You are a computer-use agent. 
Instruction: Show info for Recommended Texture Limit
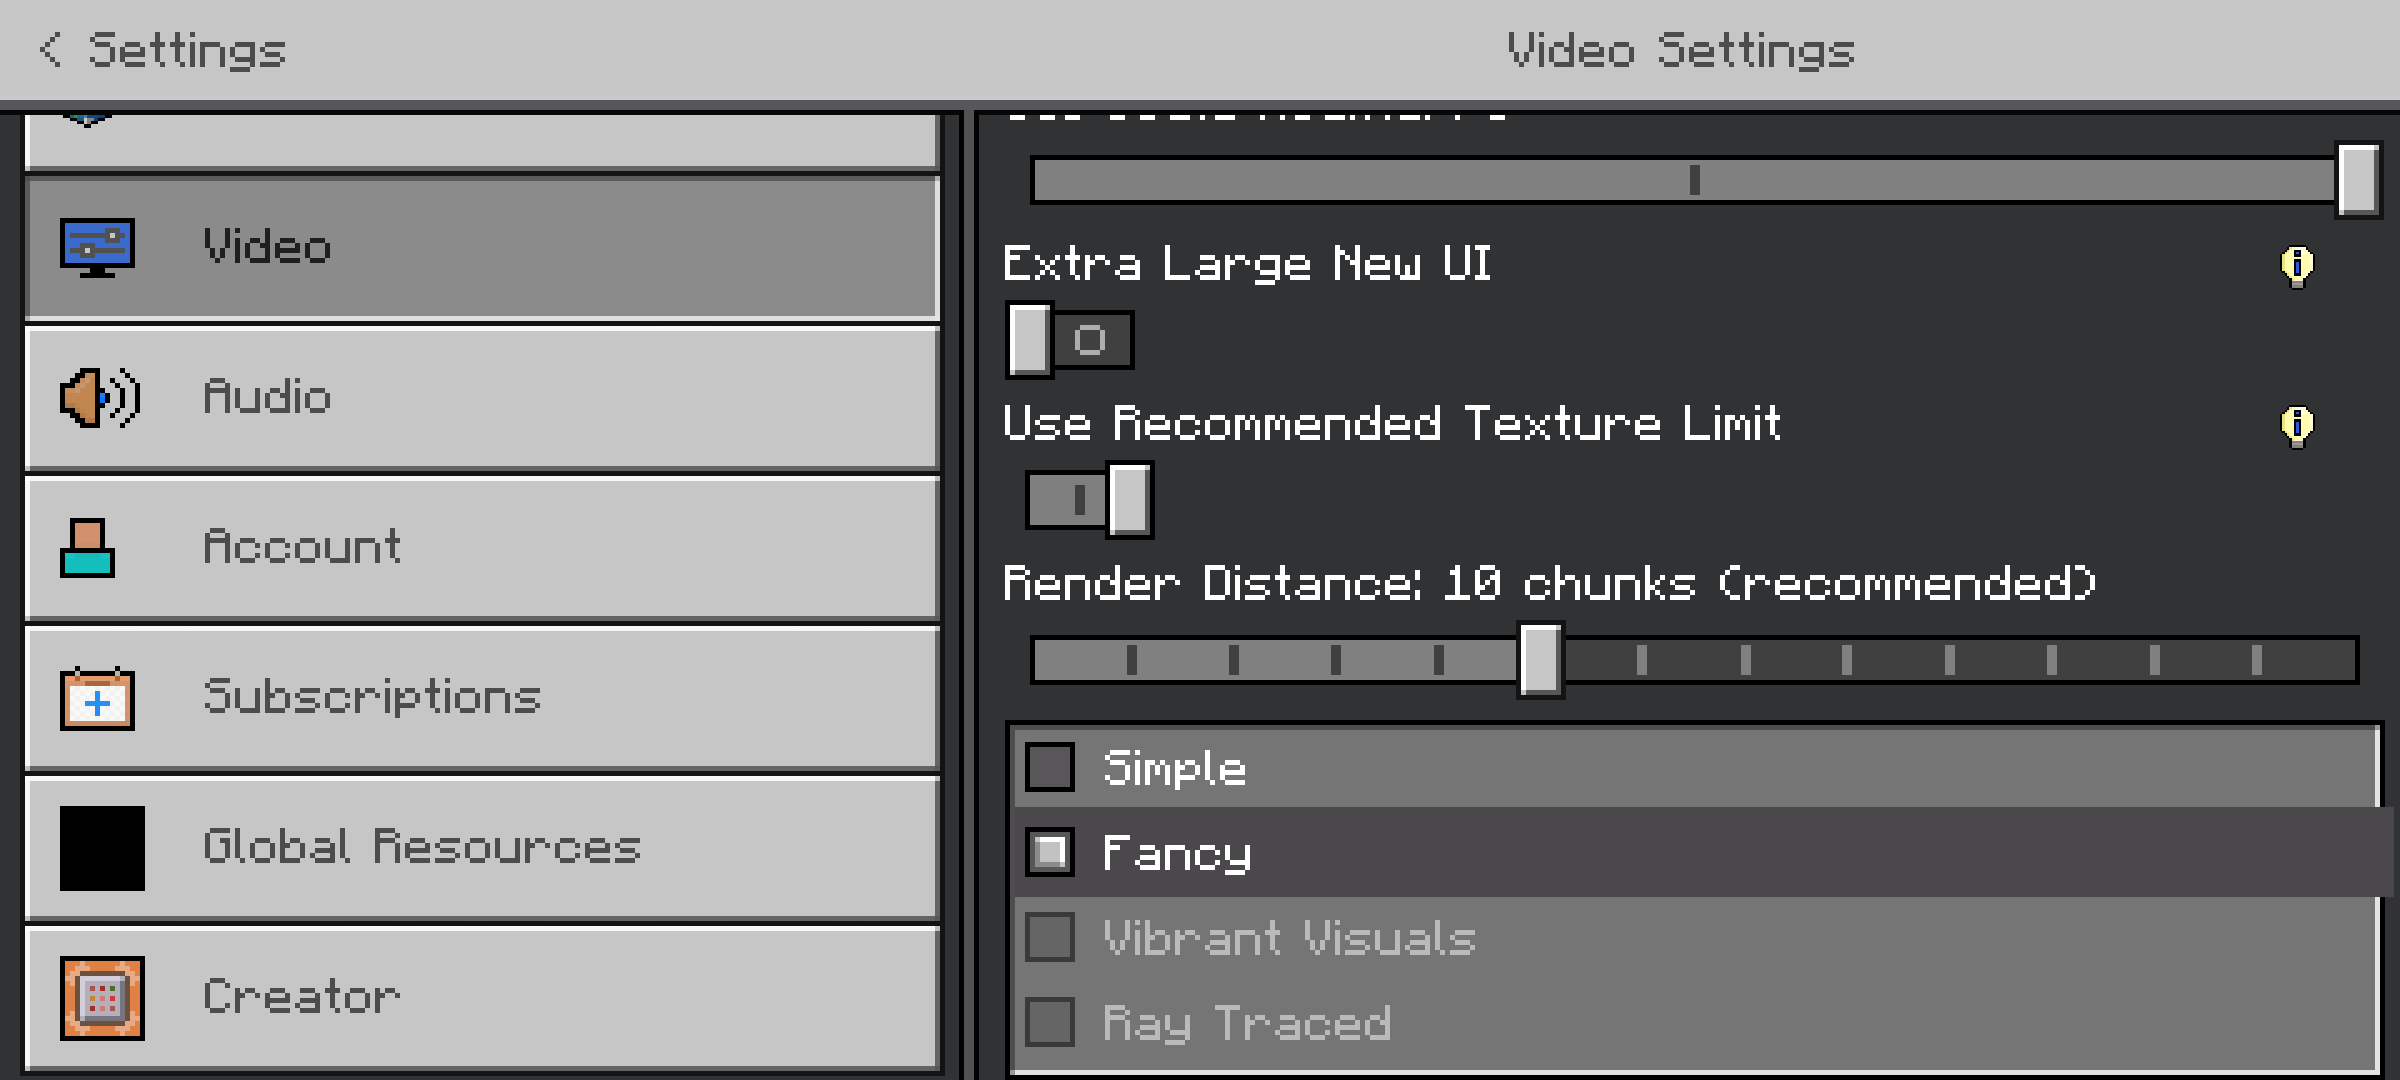[2297, 426]
